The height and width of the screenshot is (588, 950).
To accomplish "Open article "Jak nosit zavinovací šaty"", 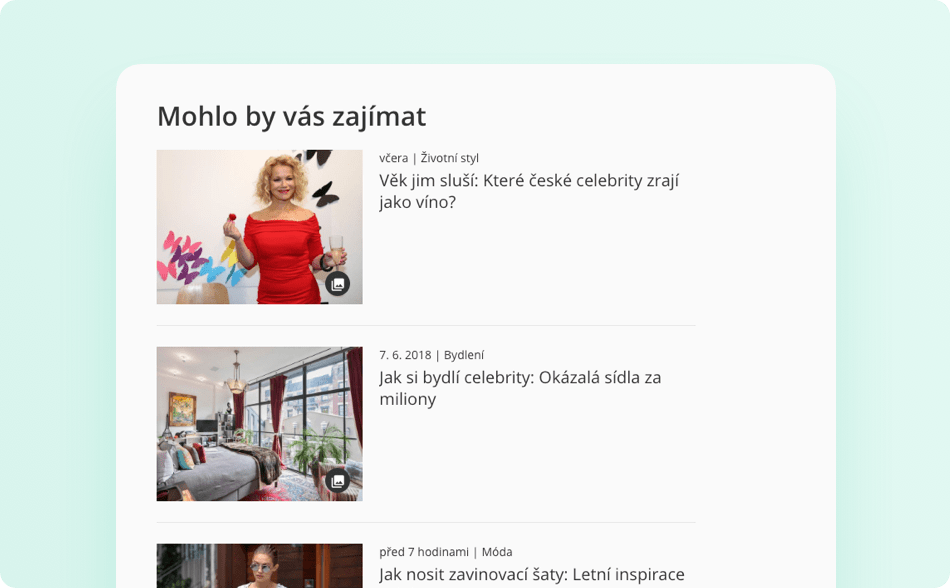I will point(531,574).
